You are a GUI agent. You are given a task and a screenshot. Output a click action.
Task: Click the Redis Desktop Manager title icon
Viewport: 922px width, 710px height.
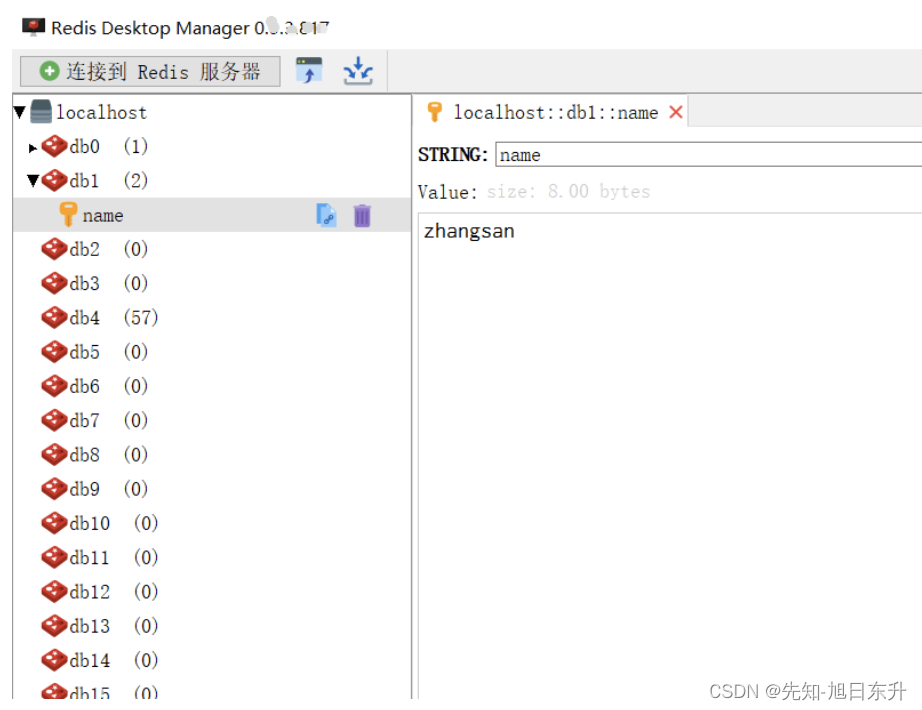click(34, 27)
